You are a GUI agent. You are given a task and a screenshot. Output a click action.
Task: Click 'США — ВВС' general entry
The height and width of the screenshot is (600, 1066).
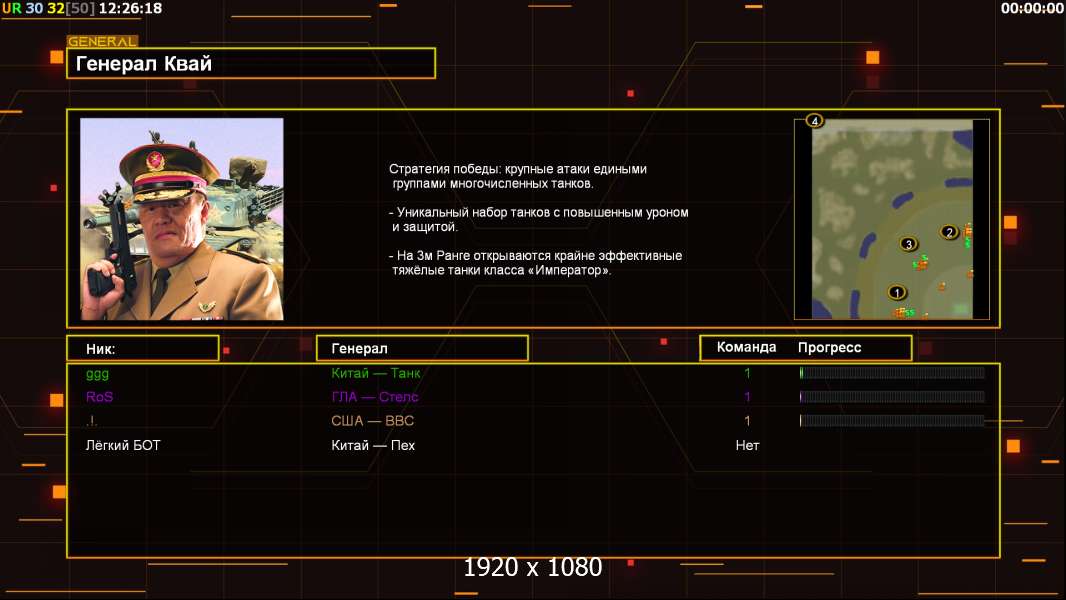point(373,421)
